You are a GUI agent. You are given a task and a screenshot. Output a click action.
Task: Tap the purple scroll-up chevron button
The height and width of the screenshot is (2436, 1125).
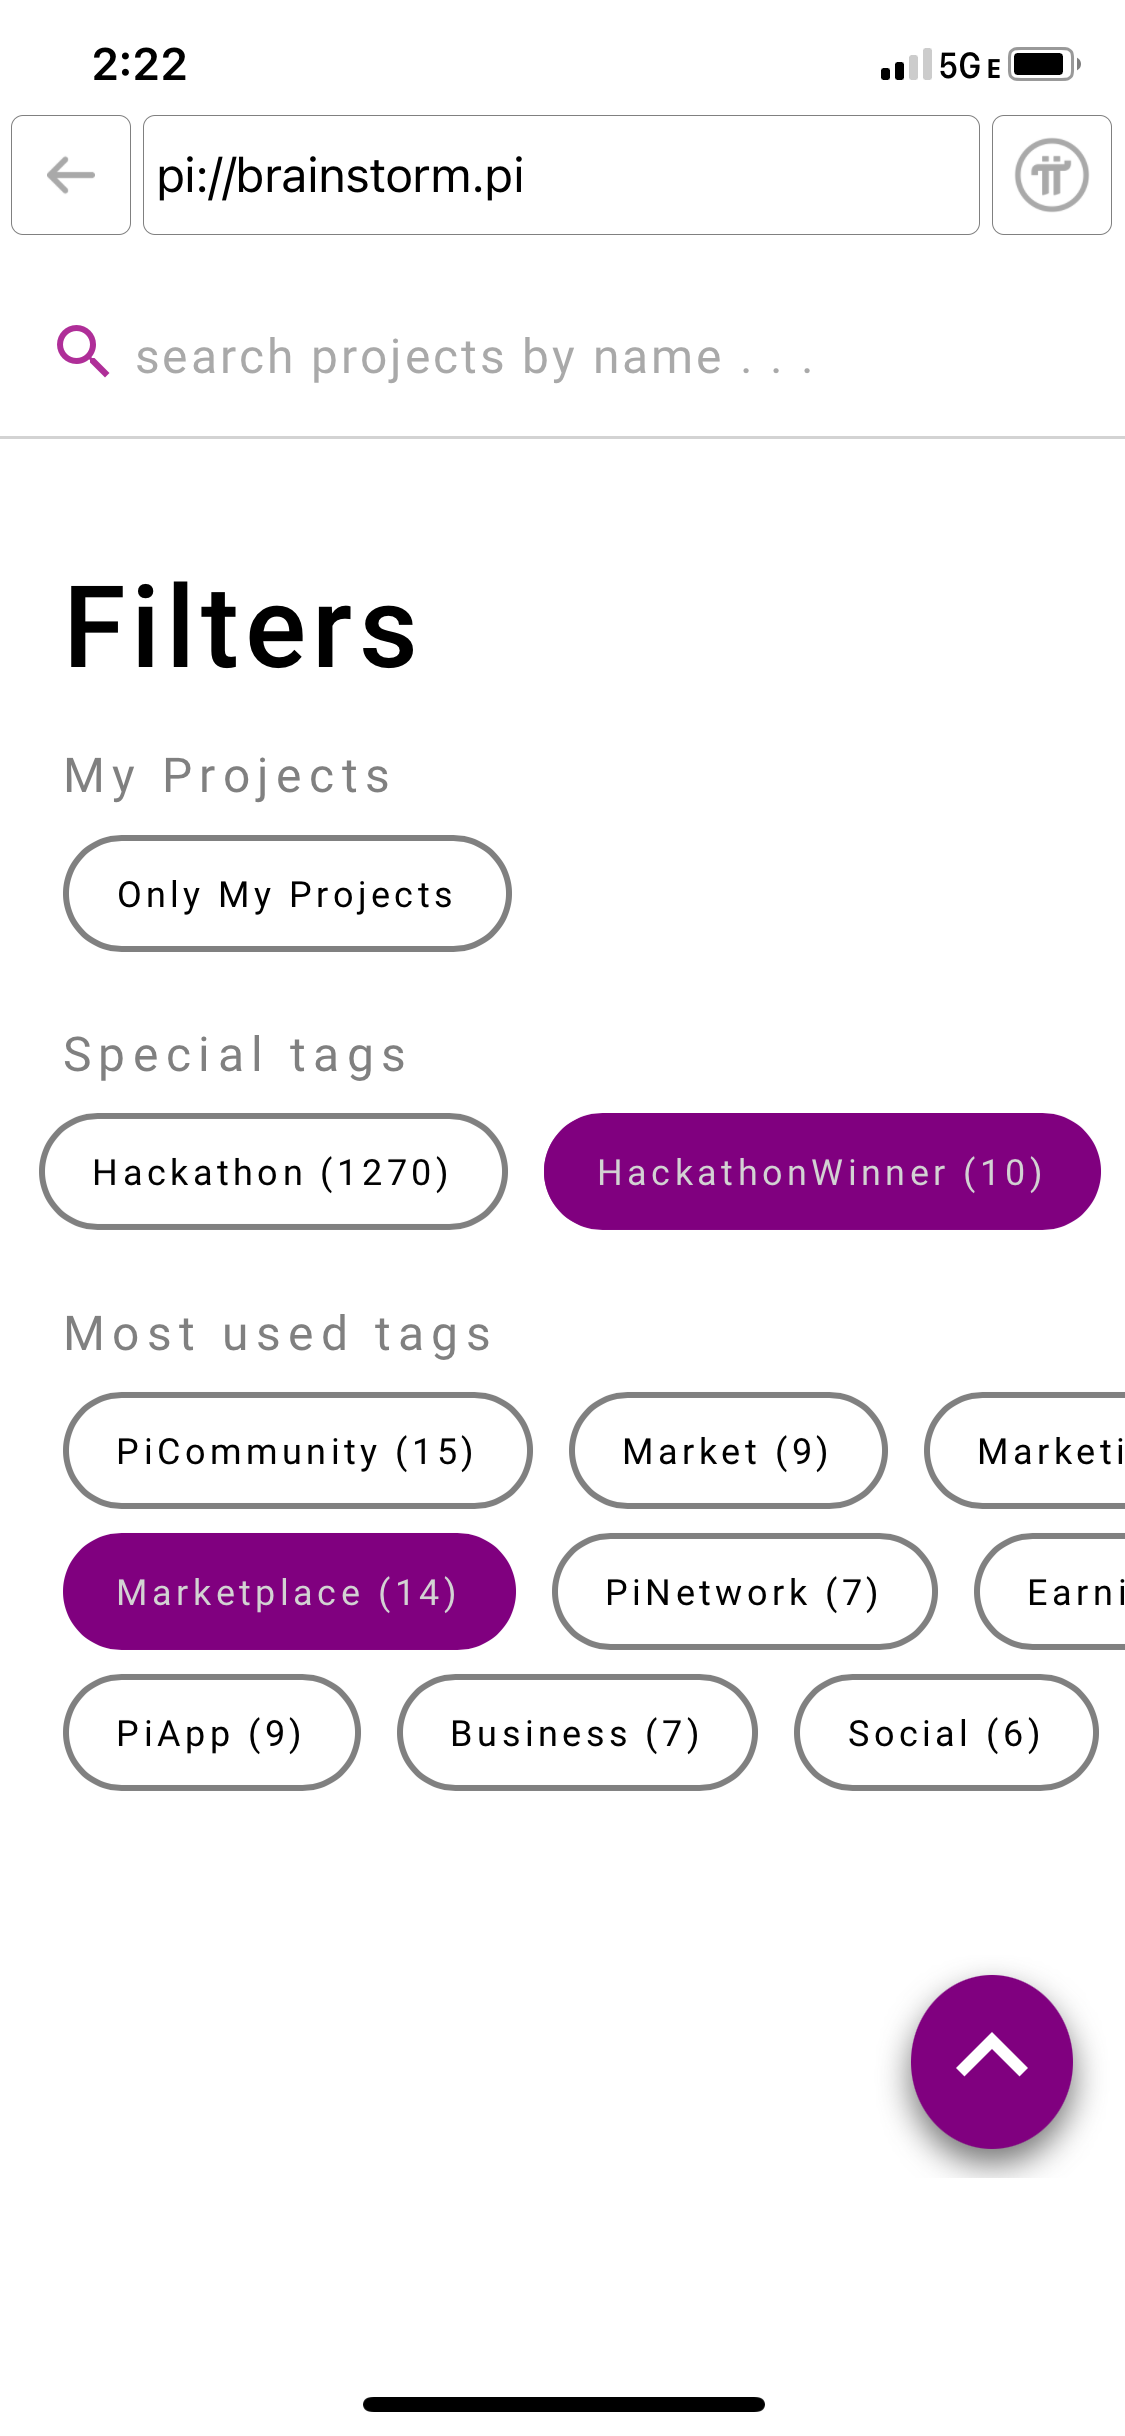[991, 2061]
